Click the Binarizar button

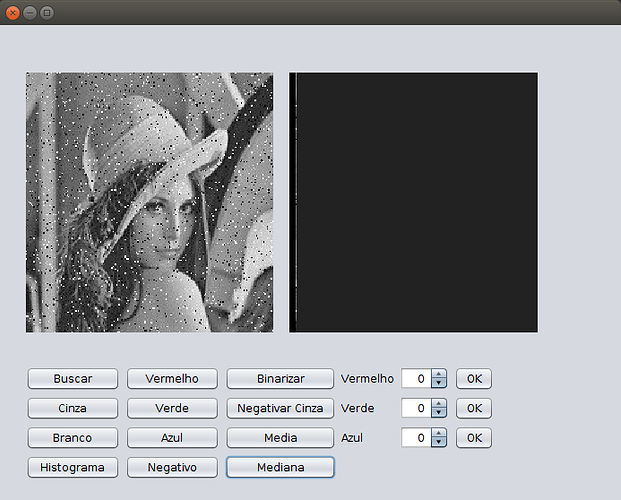280,379
